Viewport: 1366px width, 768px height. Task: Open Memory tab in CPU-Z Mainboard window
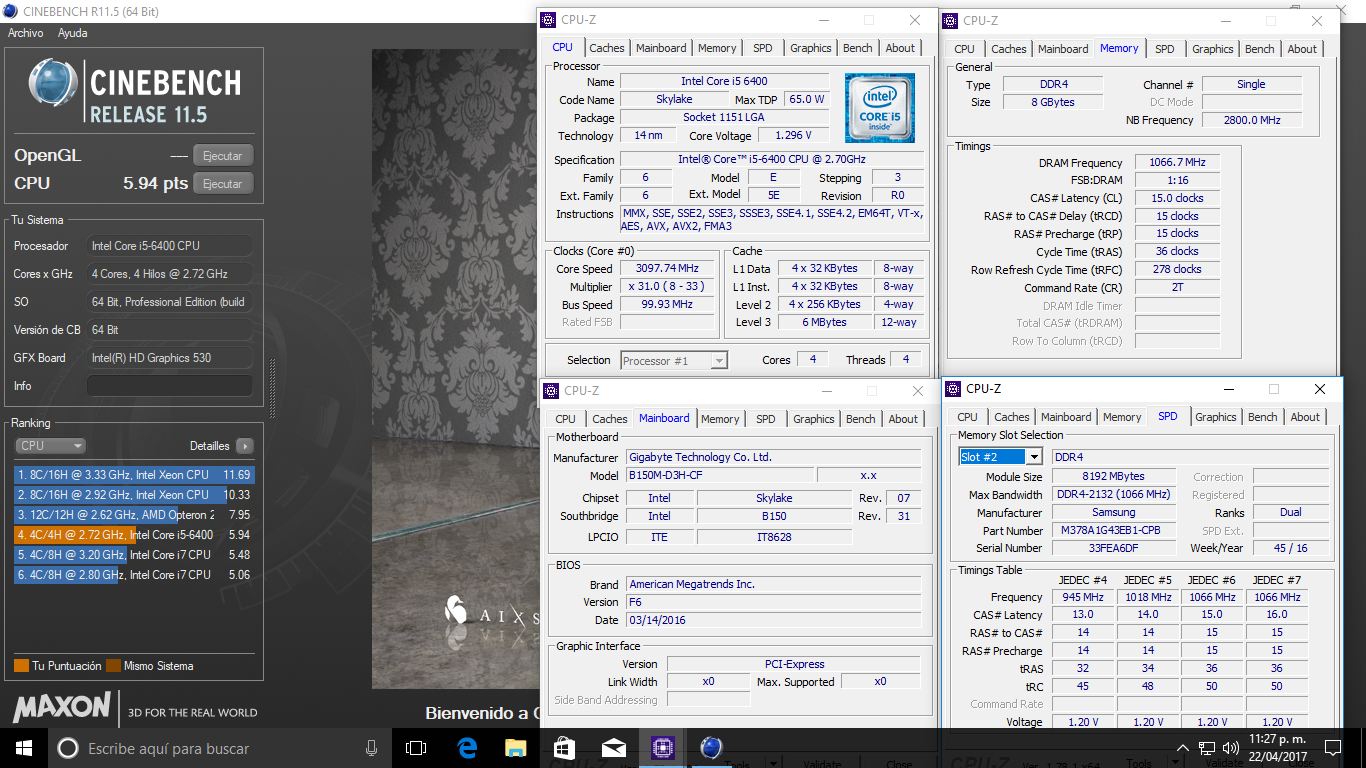click(720, 419)
